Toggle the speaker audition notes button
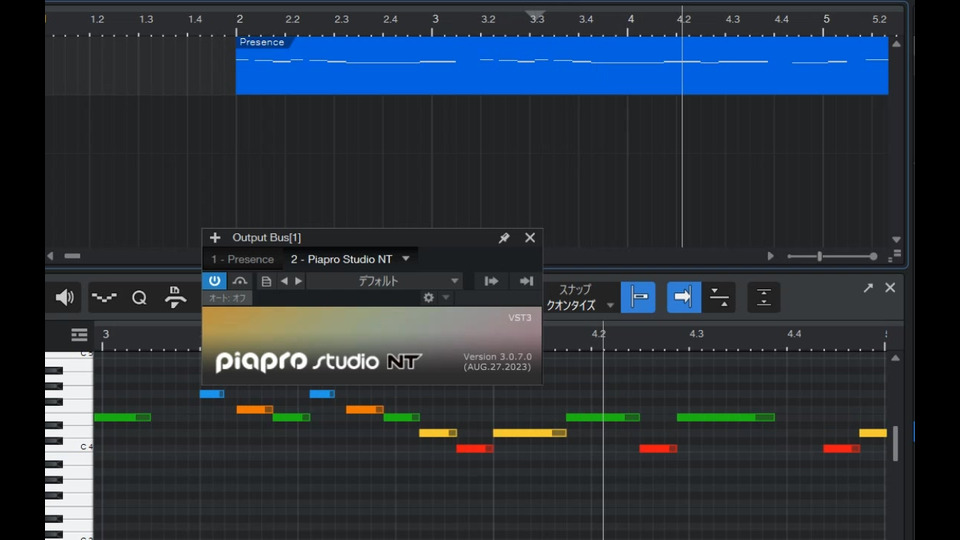Screen dimensions: 960x540 click(64, 298)
